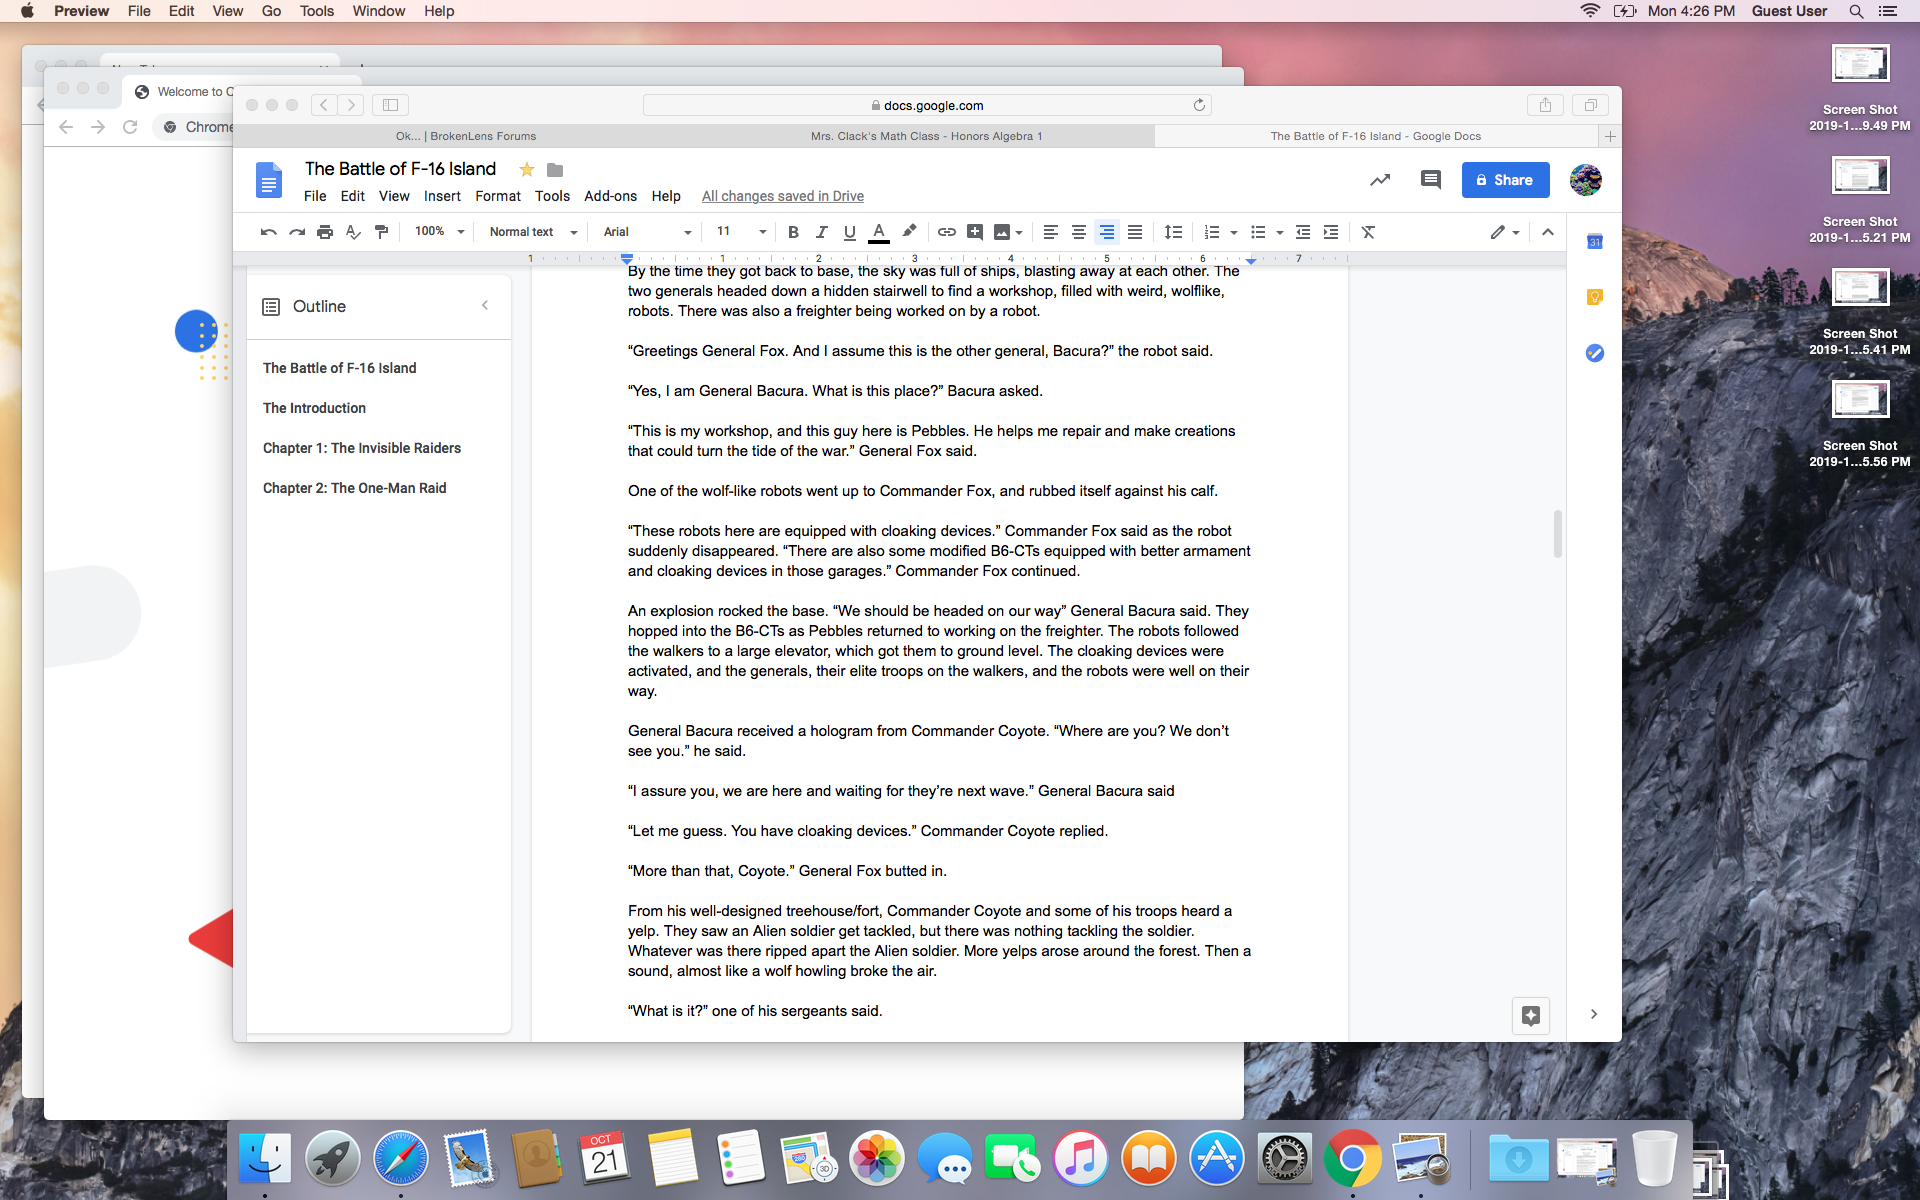The height and width of the screenshot is (1200, 1920).
Task: Star the document The Battle of F-16 Island
Action: [x=527, y=169]
